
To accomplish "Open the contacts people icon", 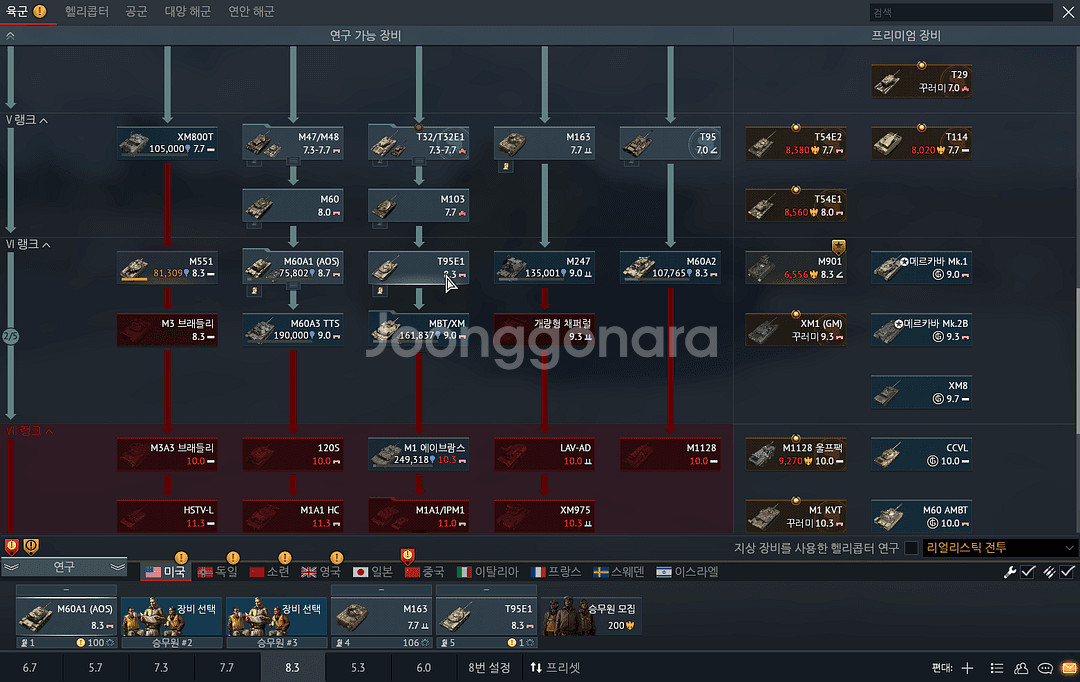I will tap(1021, 668).
